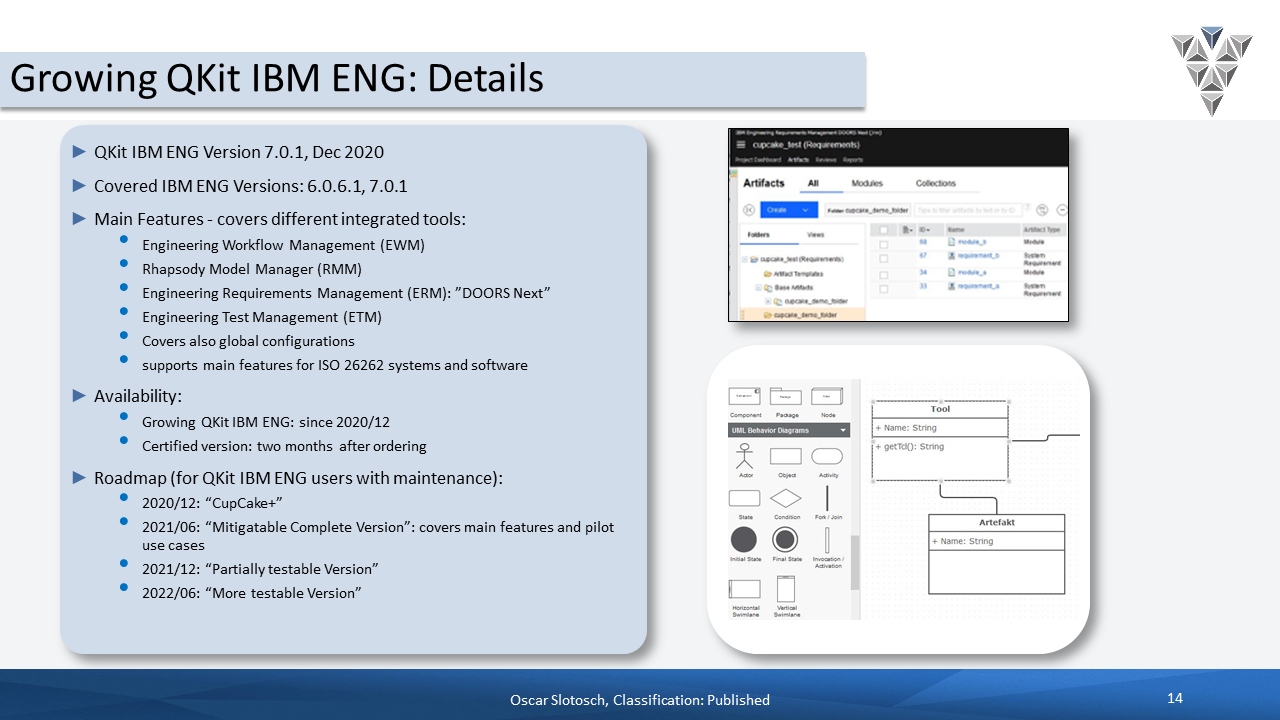This screenshot has width=1280, height=720.
Task: Select the highlighted cupcake_demo_folder tree row
Action: click(803, 315)
